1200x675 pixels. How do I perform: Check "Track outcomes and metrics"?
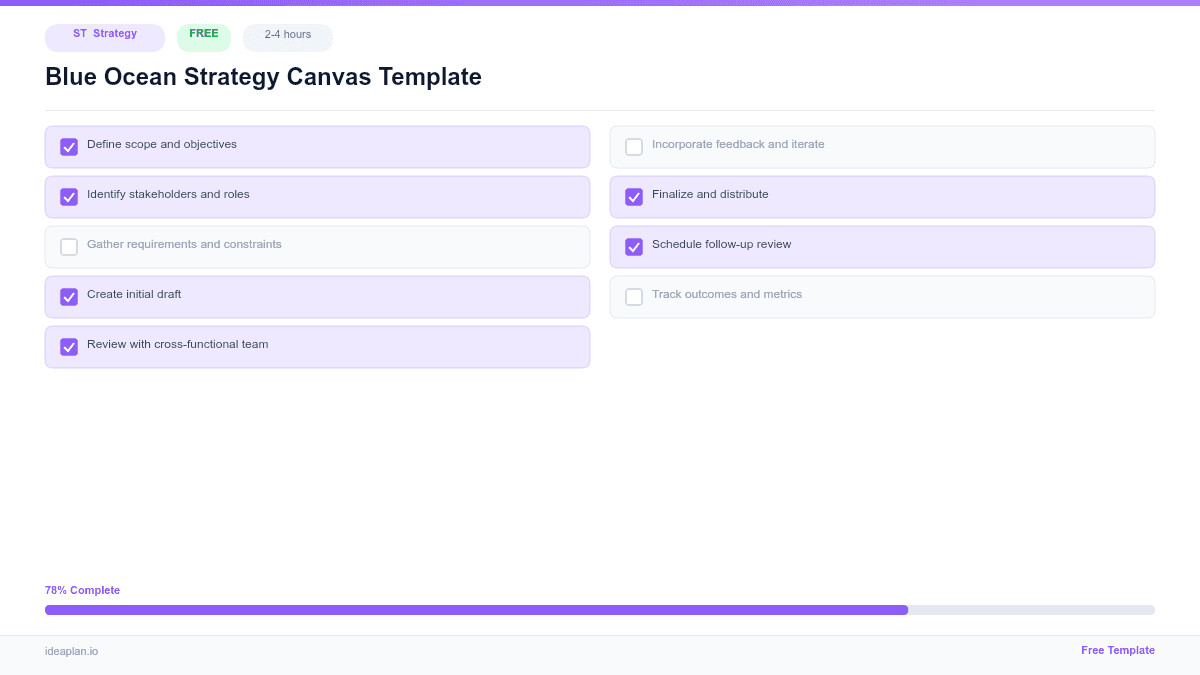pos(633,296)
